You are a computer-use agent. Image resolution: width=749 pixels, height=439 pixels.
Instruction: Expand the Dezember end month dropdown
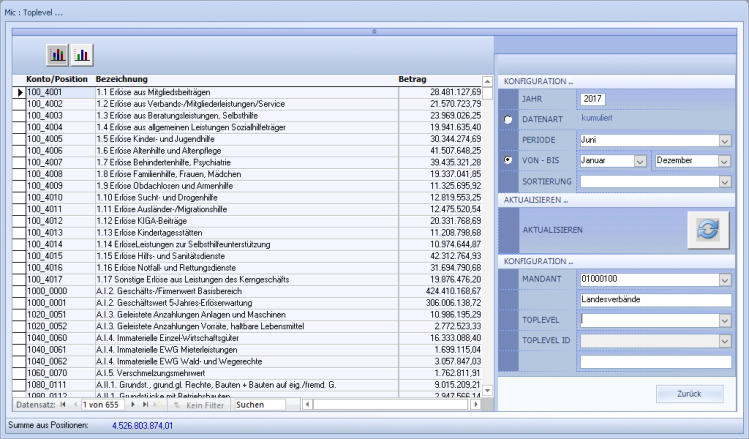[x=724, y=160]
